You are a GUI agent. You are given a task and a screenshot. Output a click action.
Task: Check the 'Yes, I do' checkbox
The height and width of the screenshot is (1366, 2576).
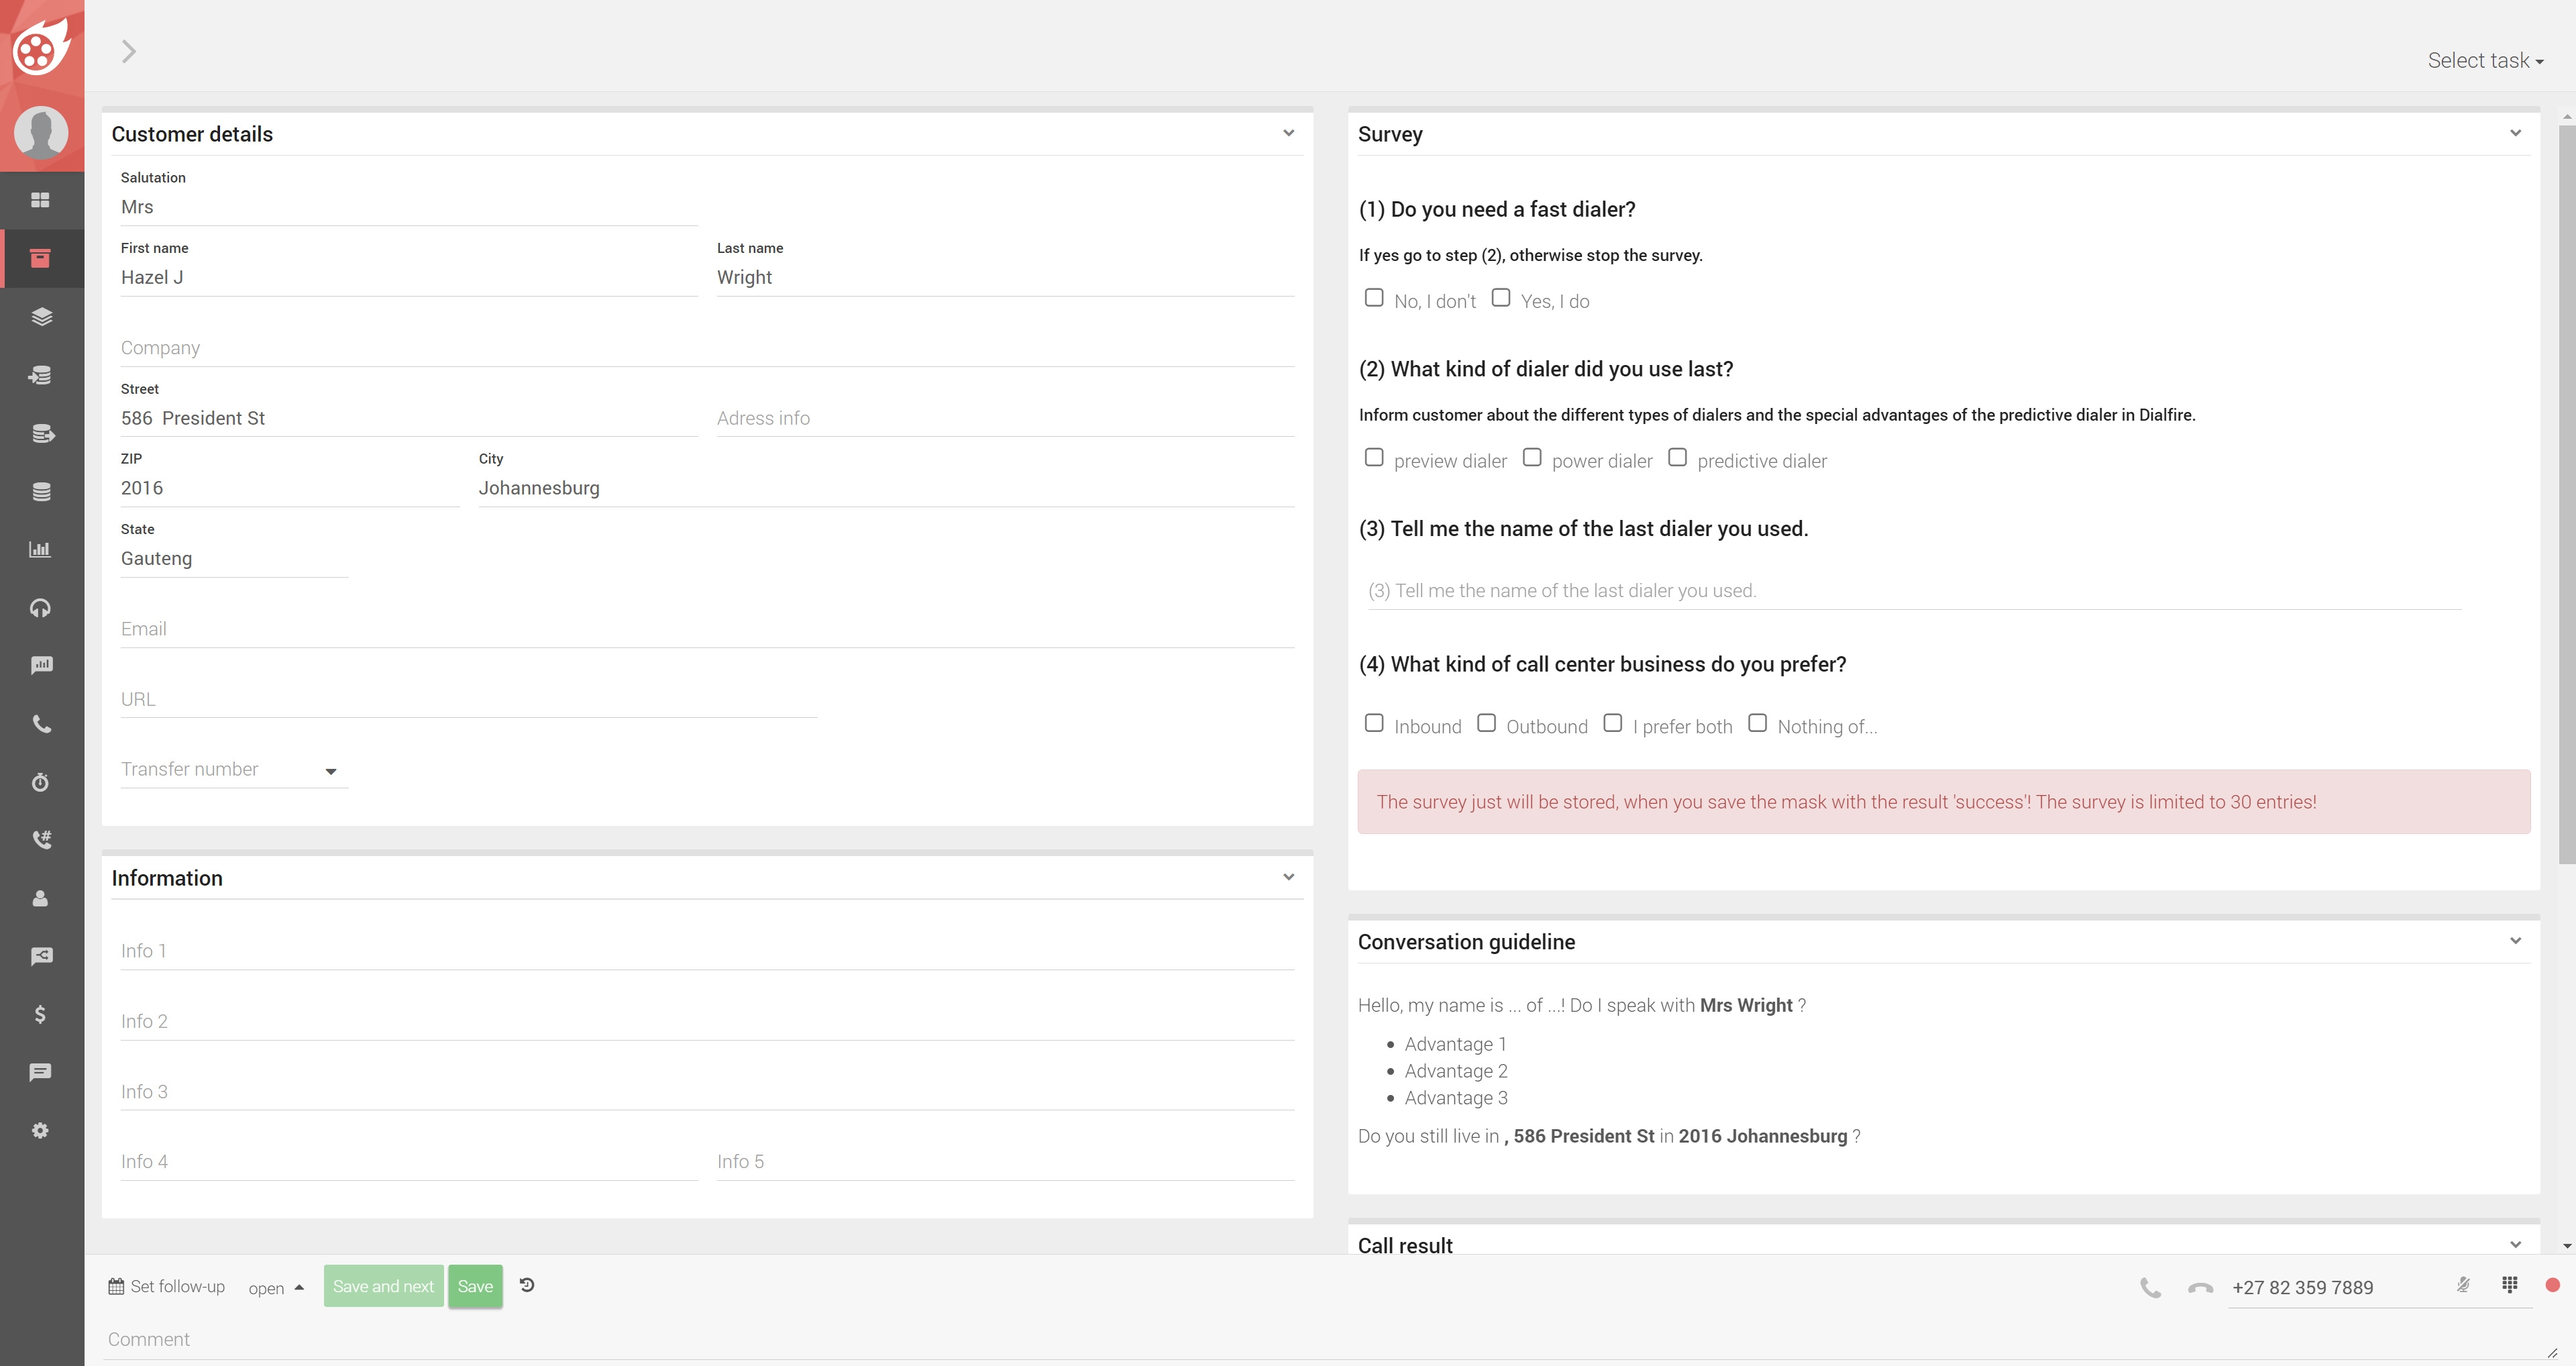click(x=1500, y=298)
